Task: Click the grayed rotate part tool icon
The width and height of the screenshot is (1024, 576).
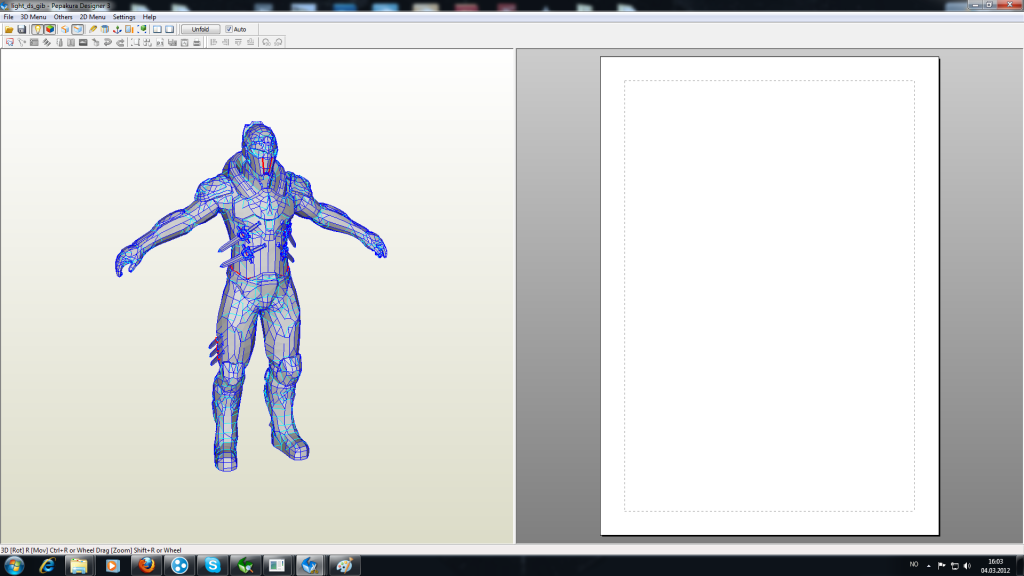Action: [x=22, y=42]
